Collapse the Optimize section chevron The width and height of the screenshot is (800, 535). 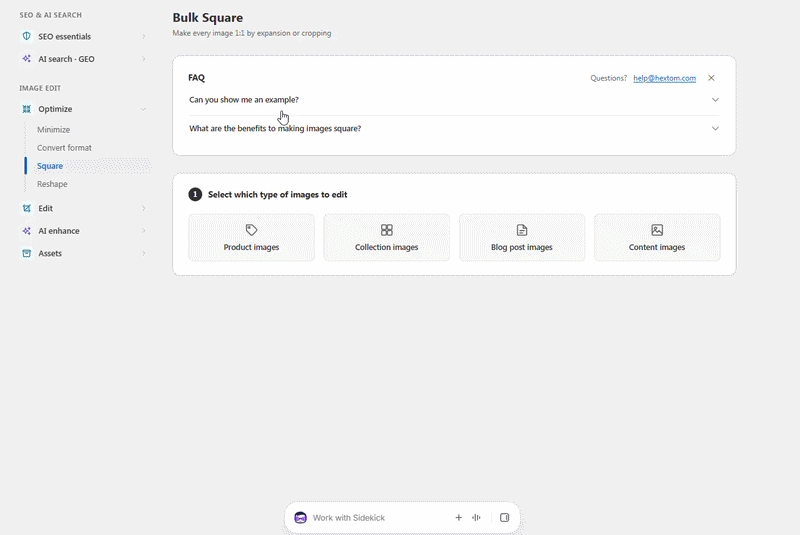click(x=143, y=109)
